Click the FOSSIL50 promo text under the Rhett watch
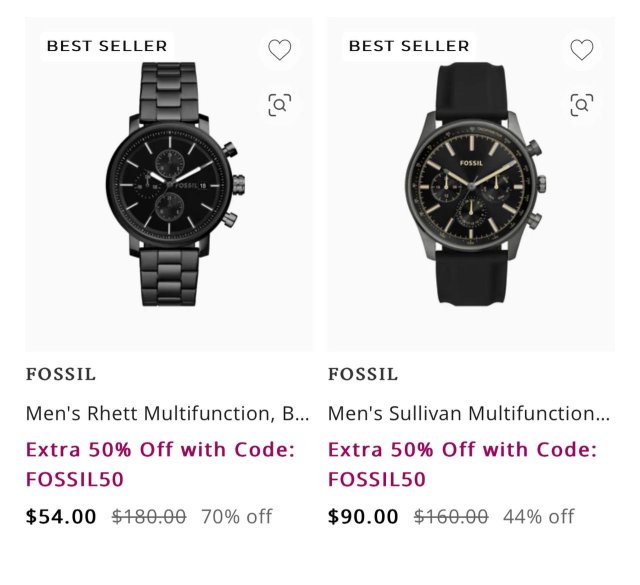 point(75,479)
